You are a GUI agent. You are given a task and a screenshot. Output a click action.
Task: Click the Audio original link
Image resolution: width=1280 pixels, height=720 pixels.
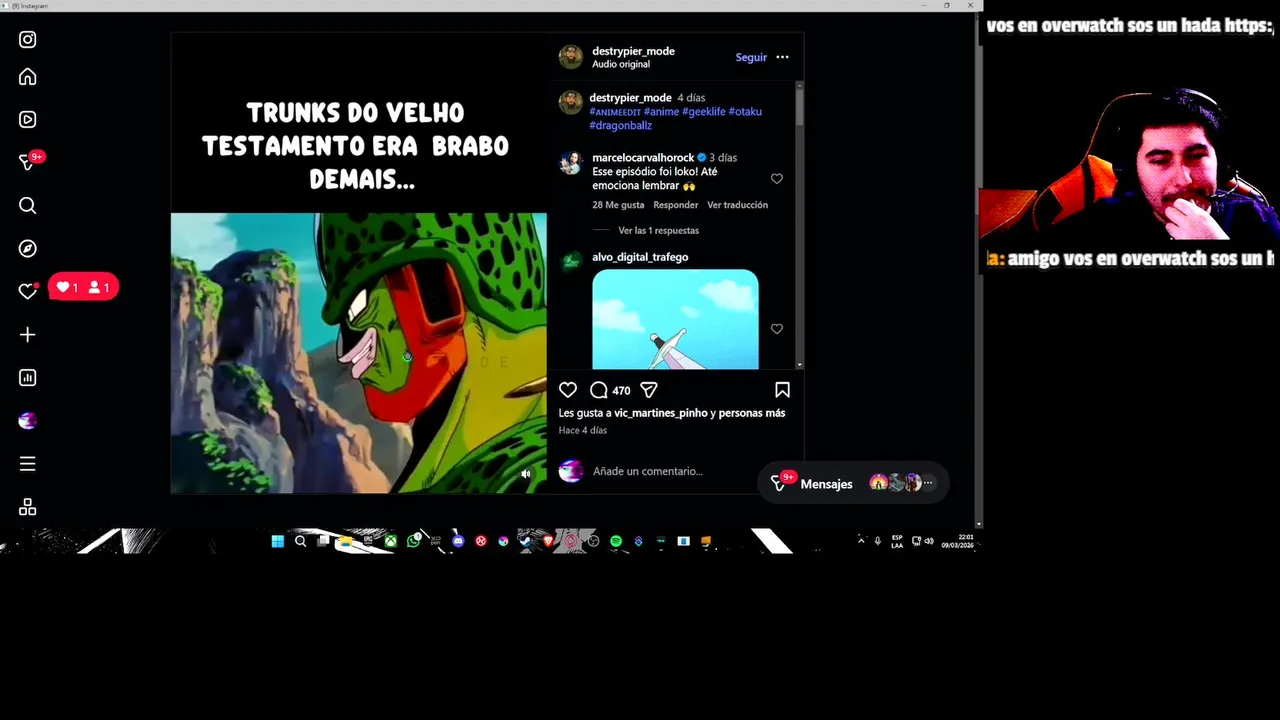(x=621, y=64)
